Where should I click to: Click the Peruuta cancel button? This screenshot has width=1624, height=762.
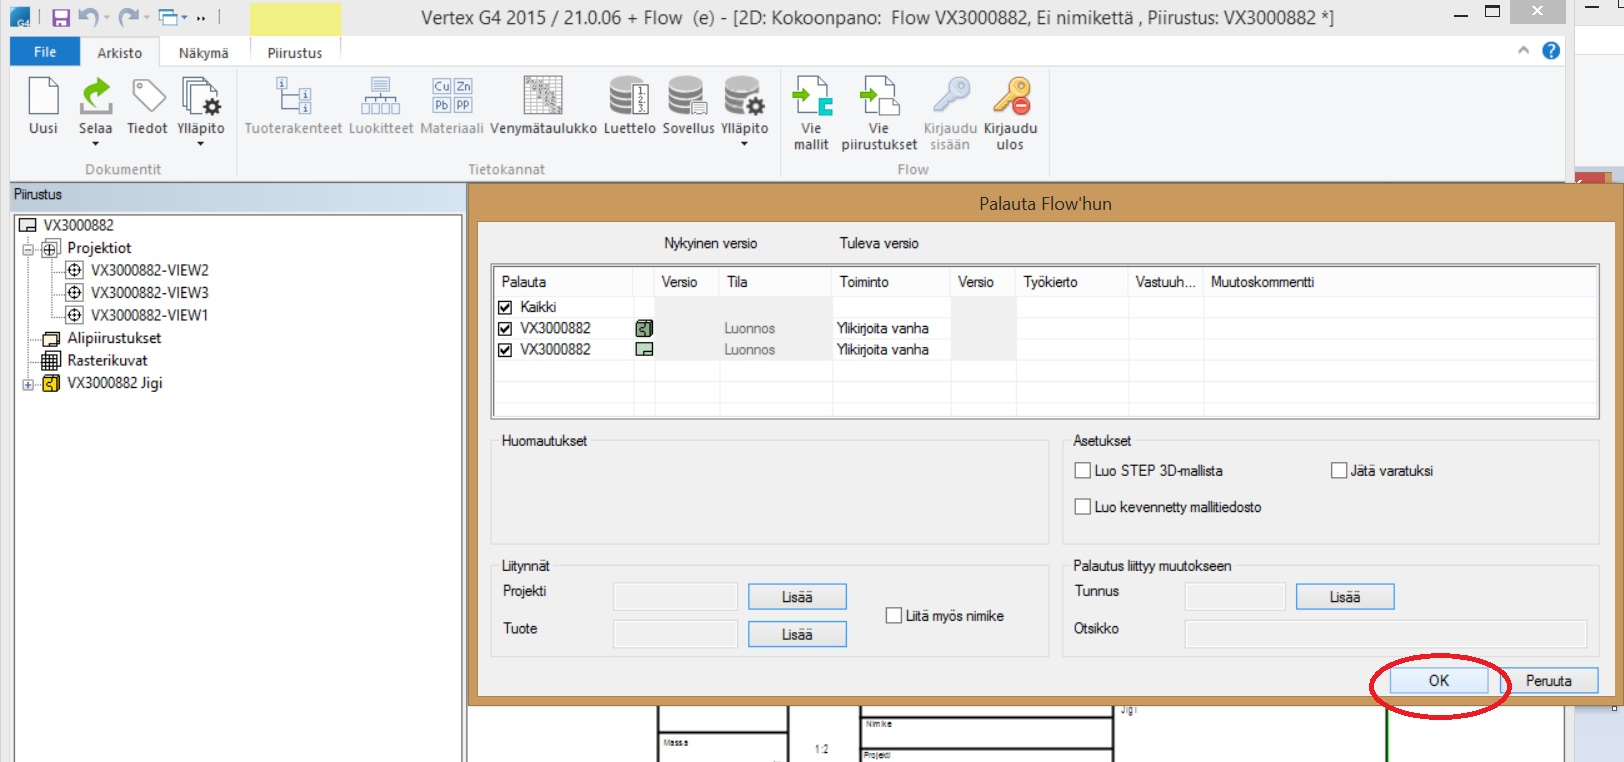1548,681
